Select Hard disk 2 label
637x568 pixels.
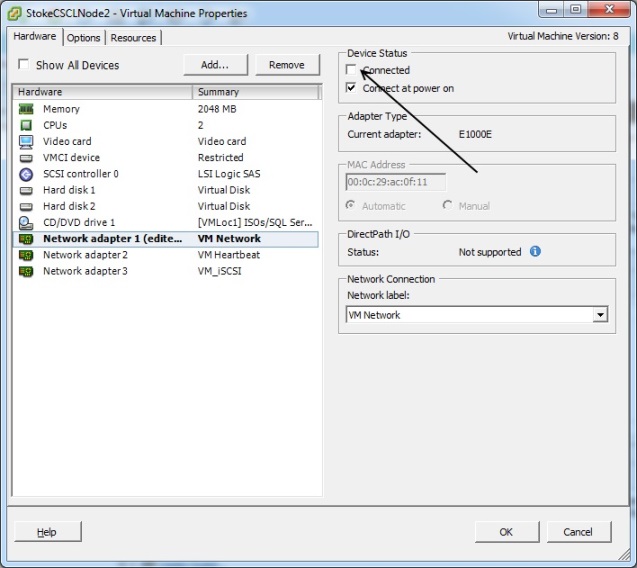click(69, 206)
